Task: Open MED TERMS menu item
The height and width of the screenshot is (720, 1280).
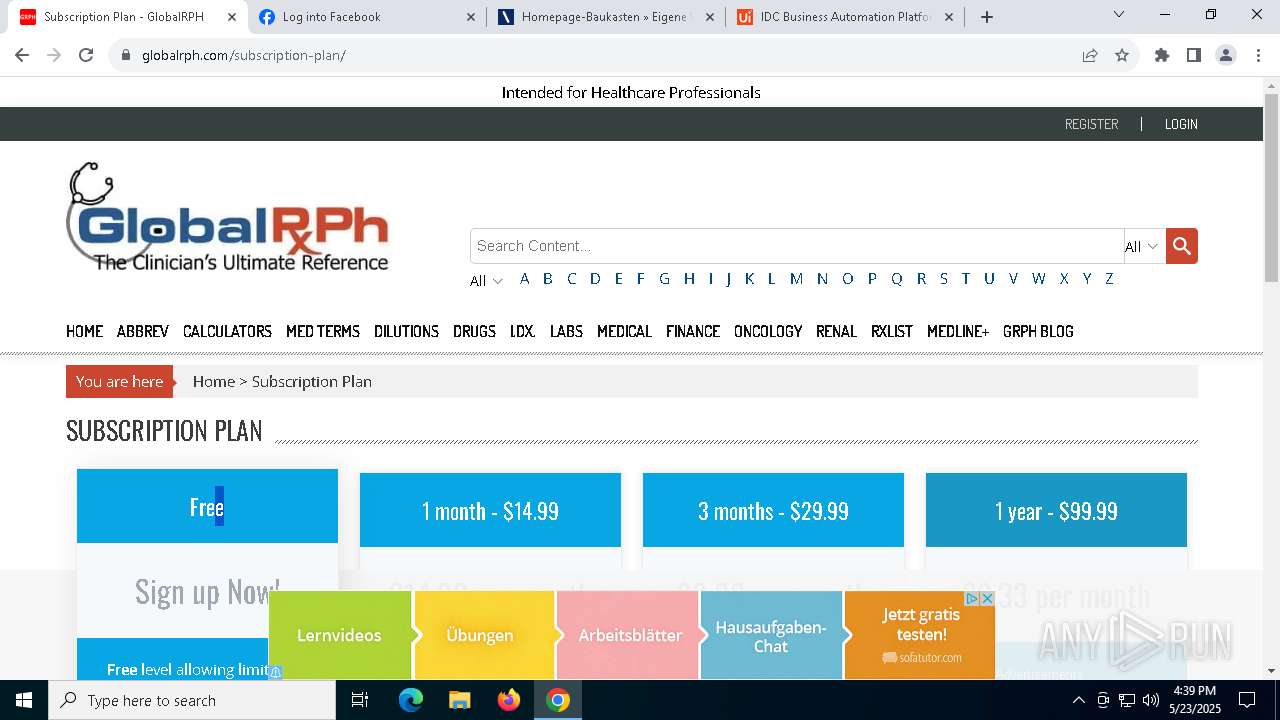Action: click(323, 331)
